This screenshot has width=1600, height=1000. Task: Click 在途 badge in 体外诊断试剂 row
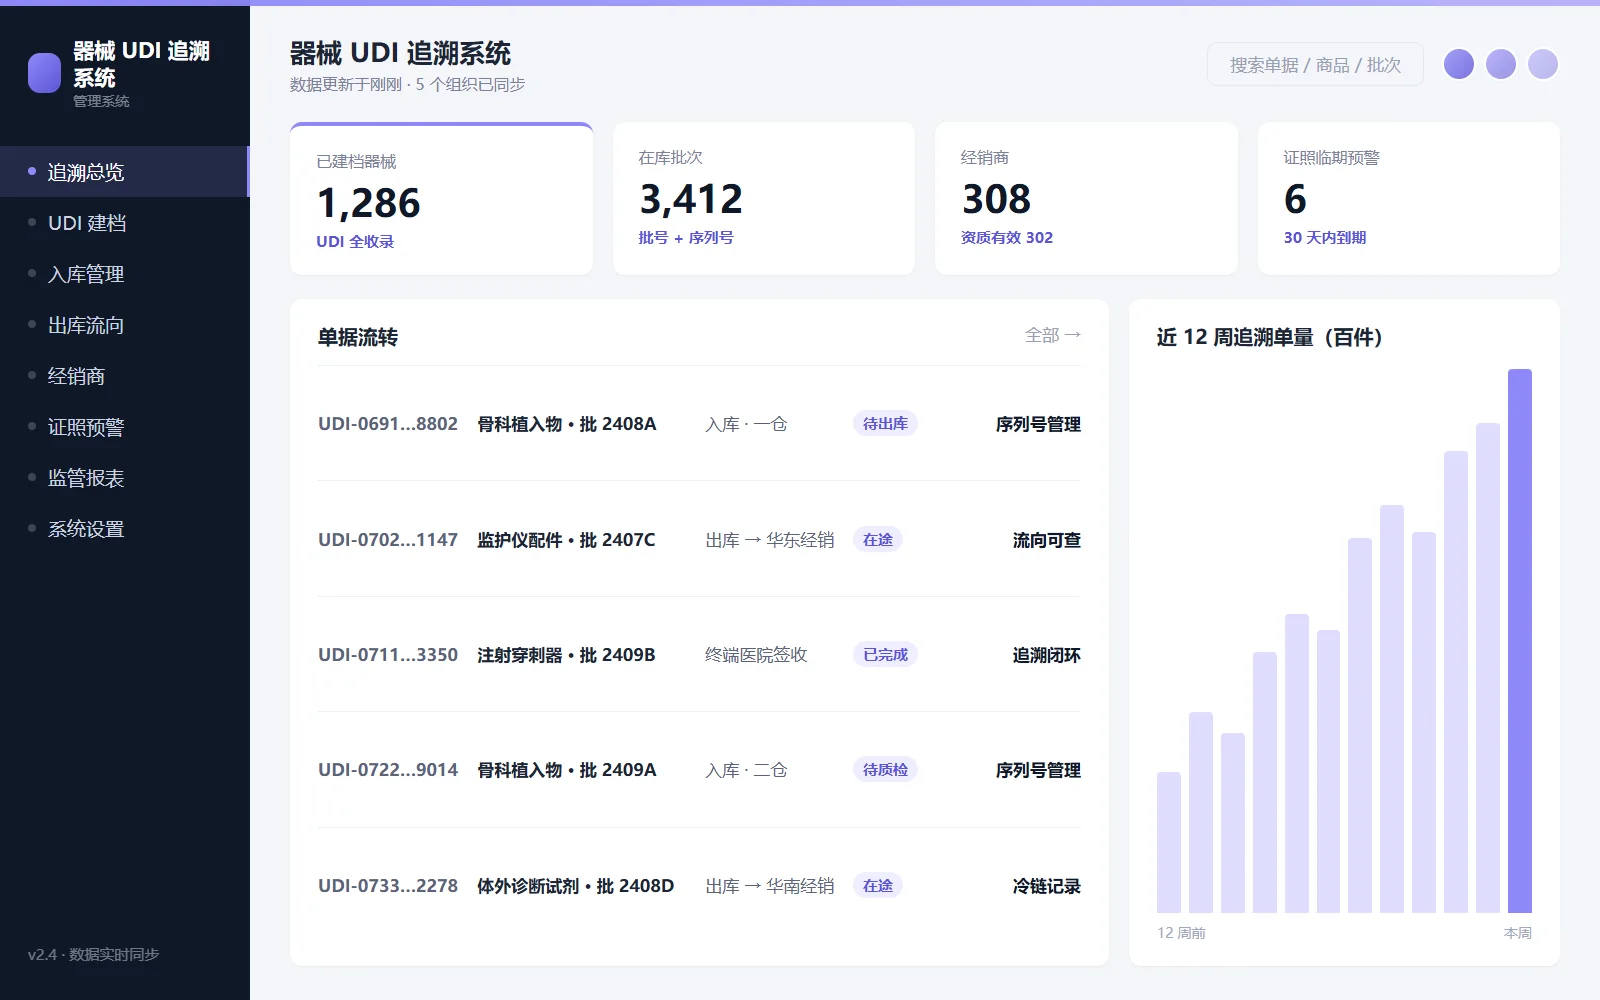point(878,886)
